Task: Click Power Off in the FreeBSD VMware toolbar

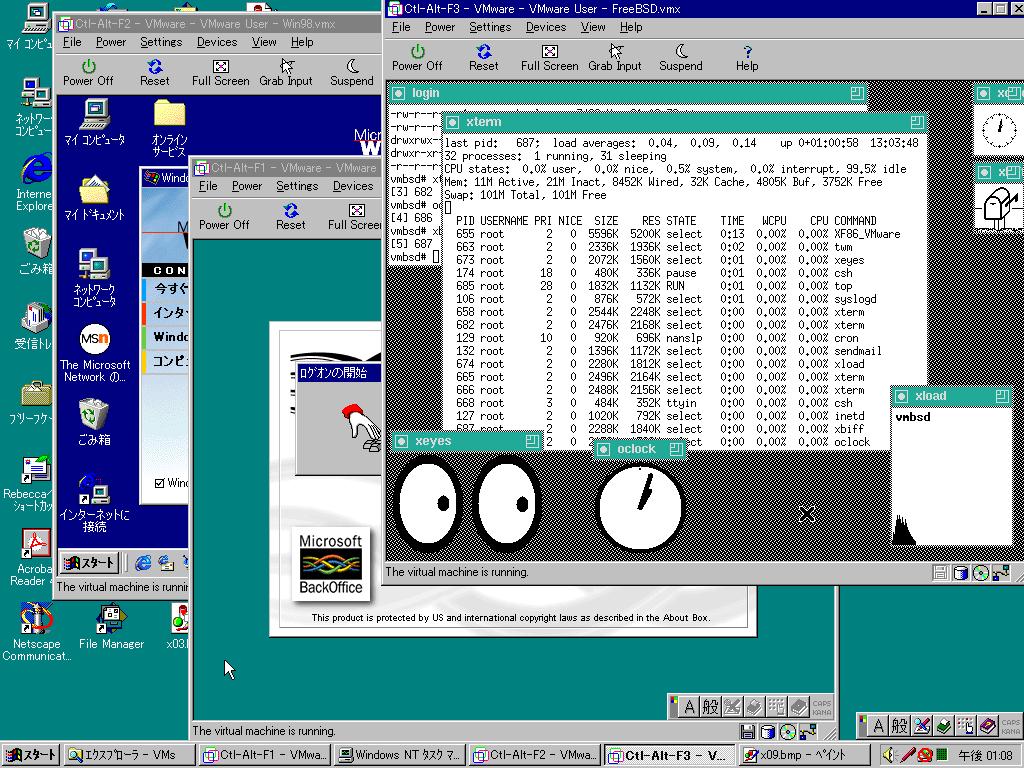Action: (x=417, y=57)
